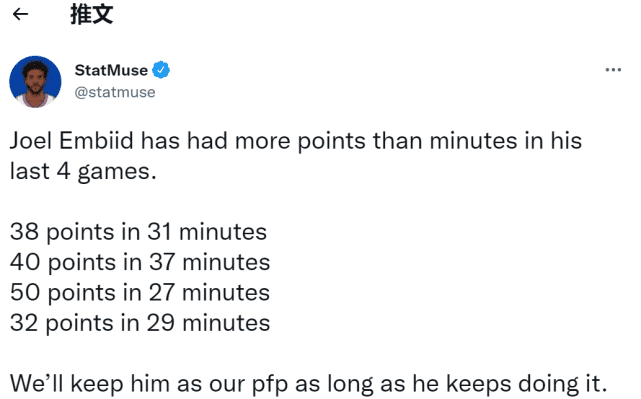Open the three-dot more options menu
This screenshot has height=399, width=641.
point(613,70)
